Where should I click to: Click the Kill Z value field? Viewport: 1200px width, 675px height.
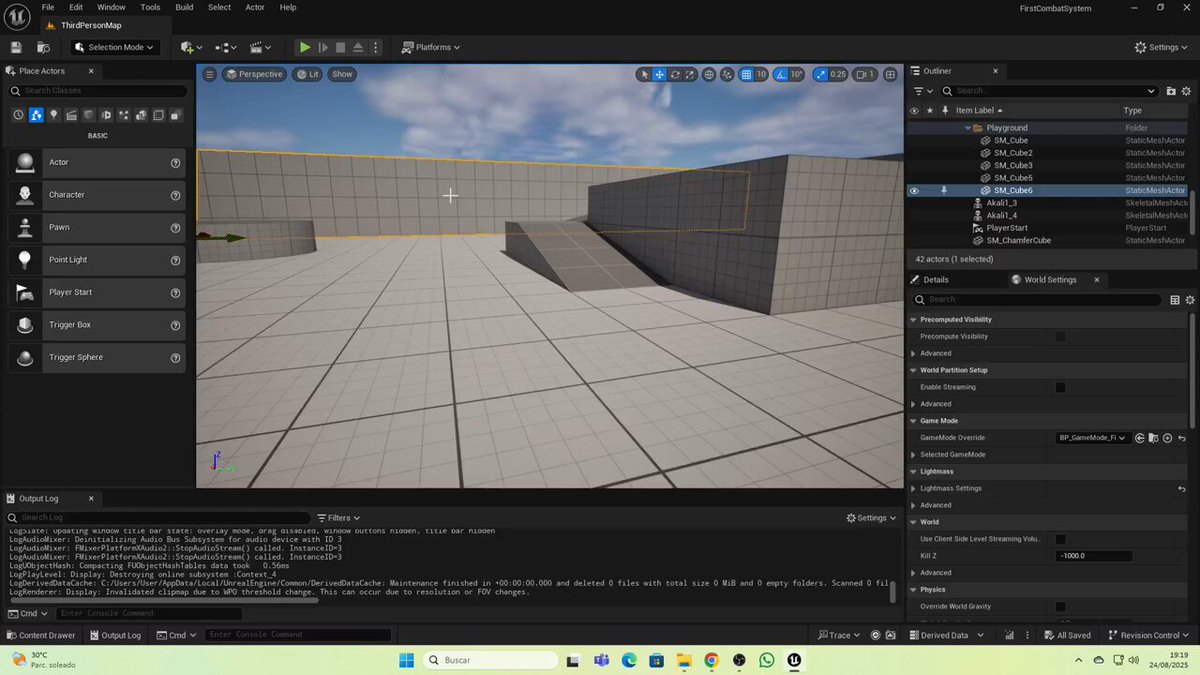[x=1094, y=556]
